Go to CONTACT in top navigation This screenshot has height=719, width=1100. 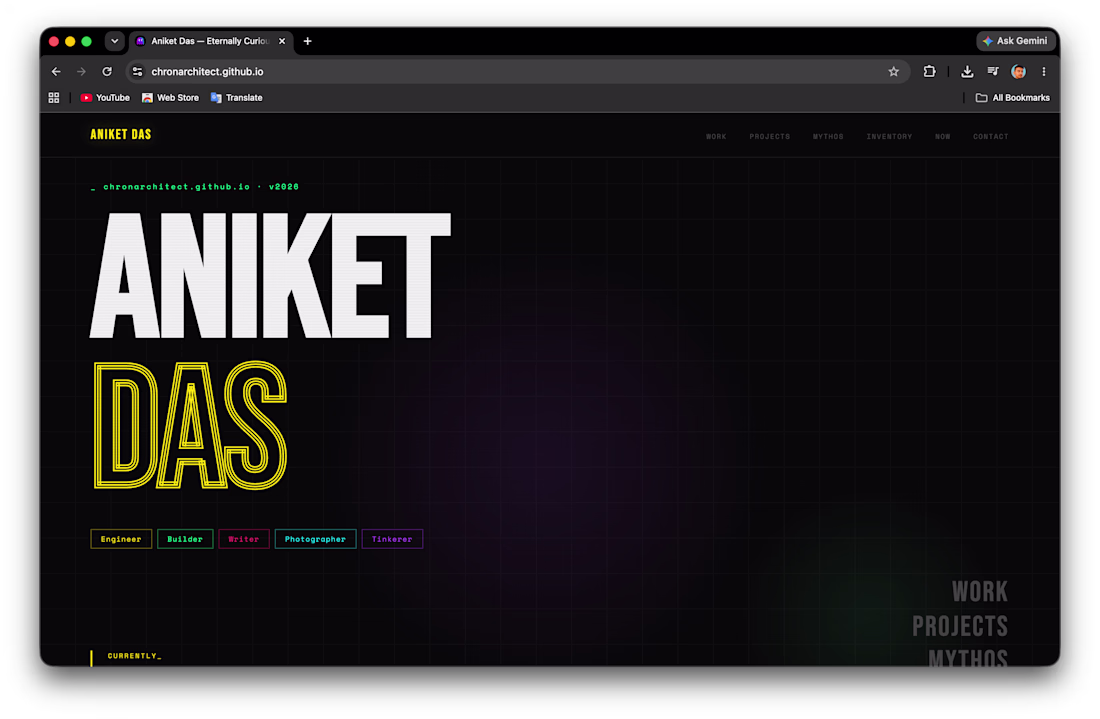(991, 136)
